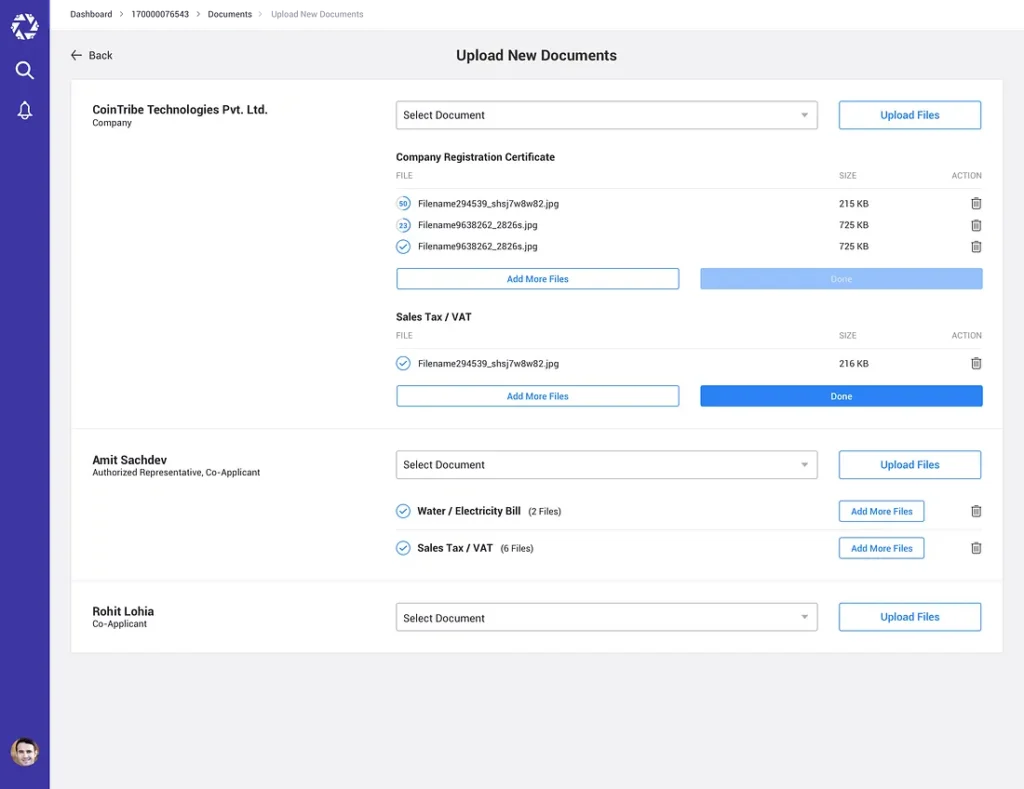Click checkmark on the 216 KB file

click(x=403, y=364)
